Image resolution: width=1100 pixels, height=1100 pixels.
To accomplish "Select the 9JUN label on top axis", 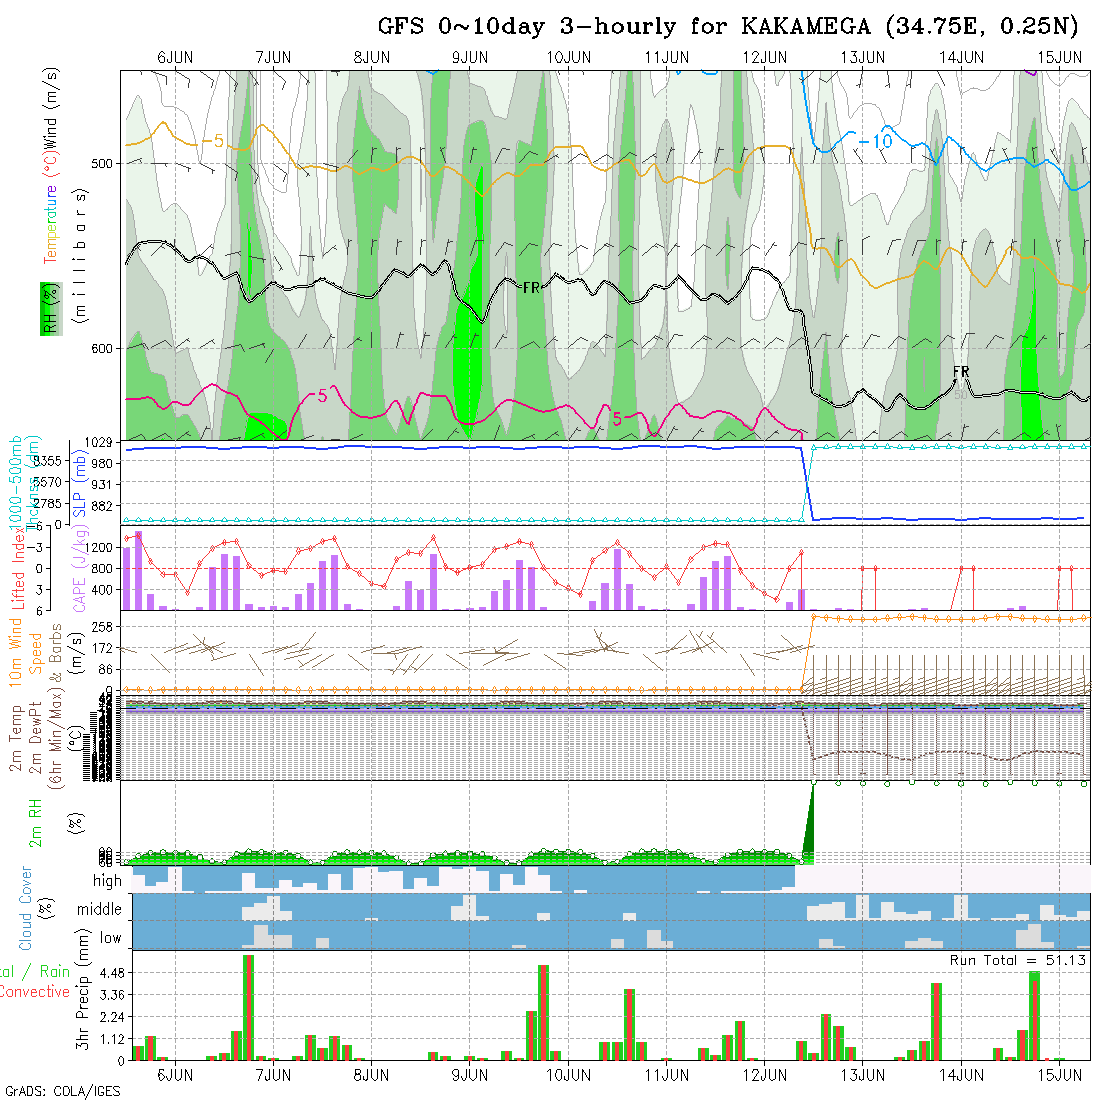I will point(470,57).
